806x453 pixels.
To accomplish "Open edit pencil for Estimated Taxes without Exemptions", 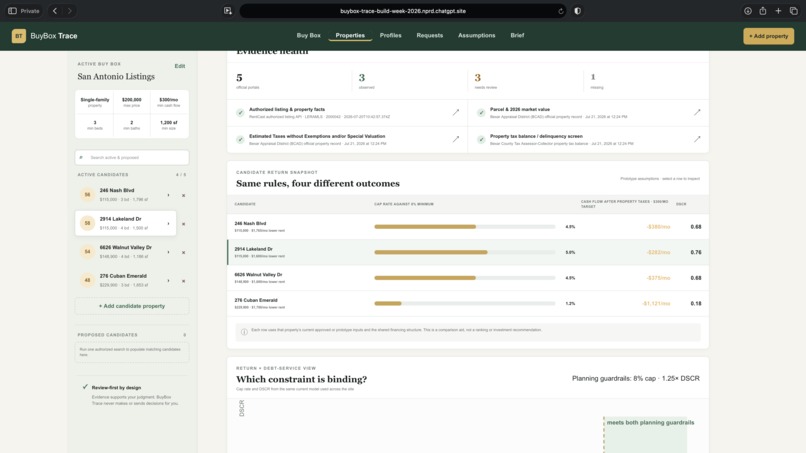I will pos(456,139).
